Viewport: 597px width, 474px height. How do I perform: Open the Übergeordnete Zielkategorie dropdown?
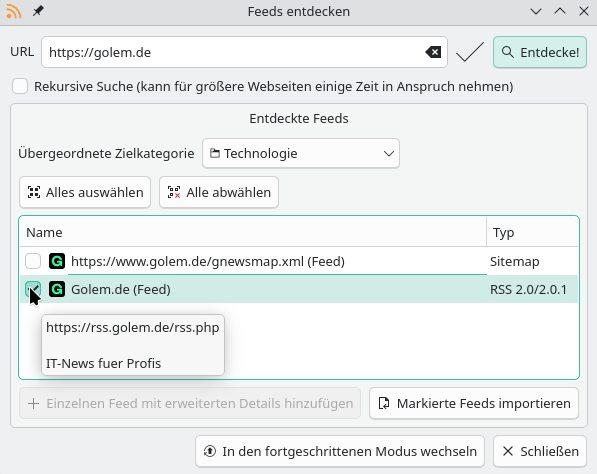pos(301,153)
